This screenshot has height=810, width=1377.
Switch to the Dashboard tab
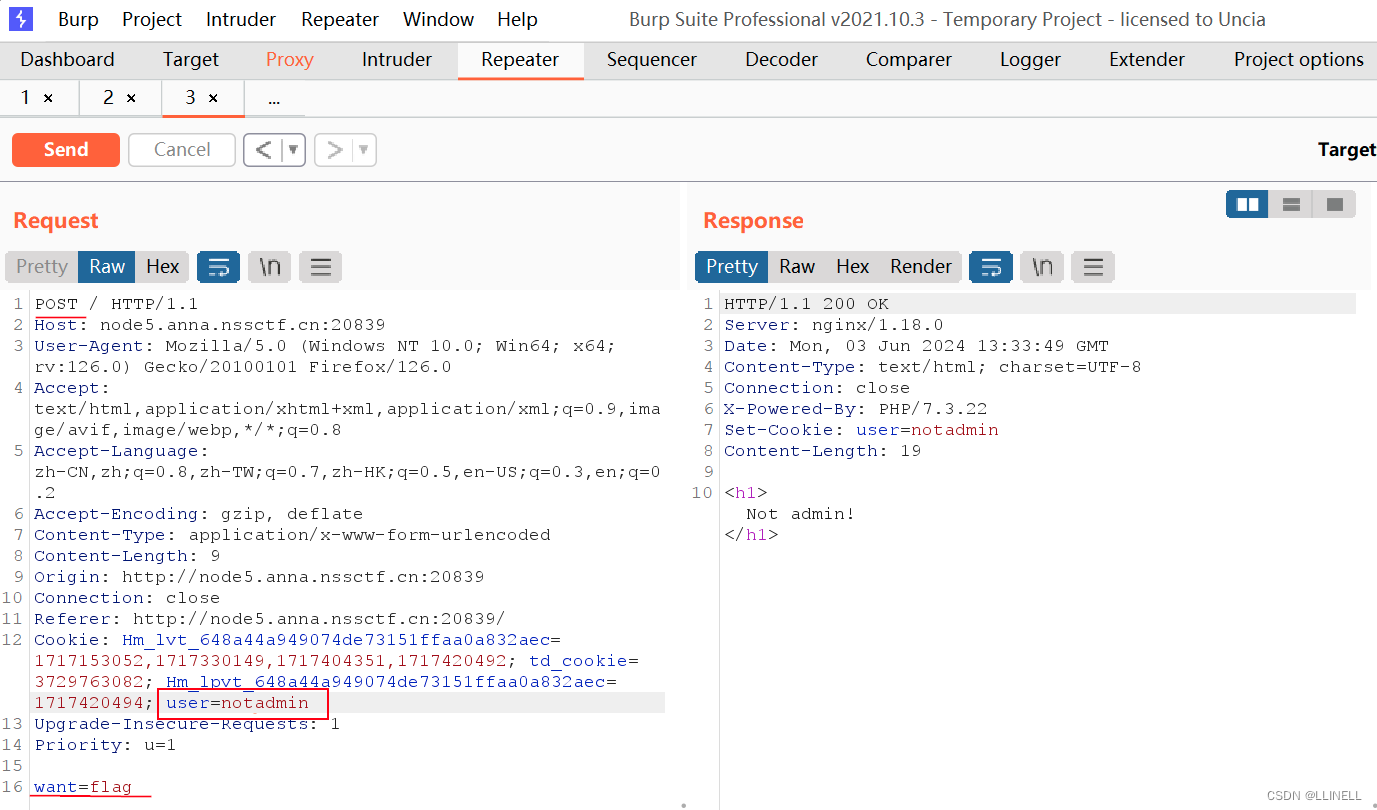click(67, 60)
